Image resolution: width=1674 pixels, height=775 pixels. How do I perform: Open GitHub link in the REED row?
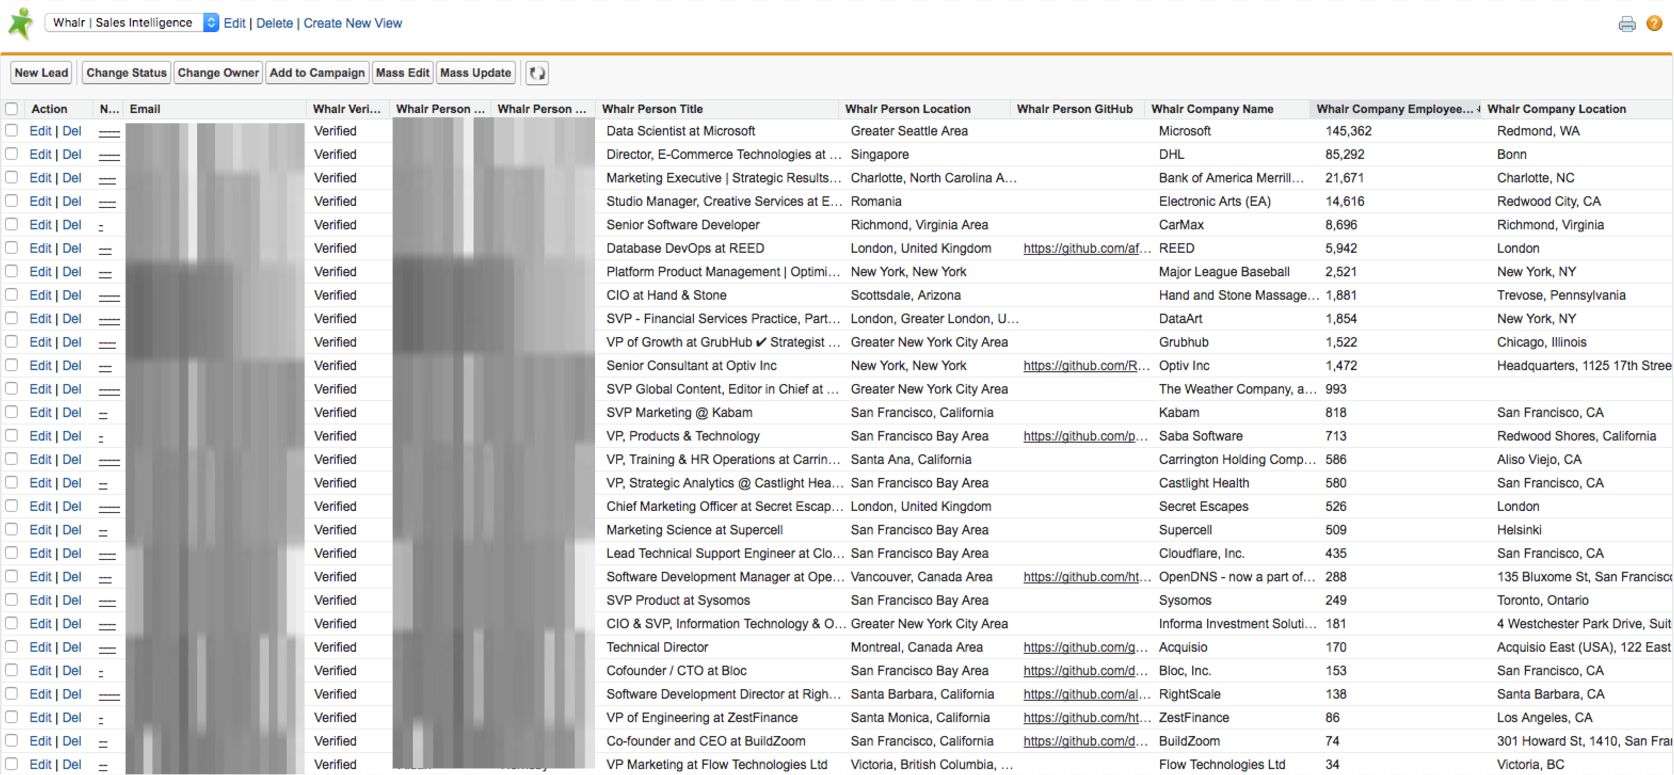[x=1087, y=248]
